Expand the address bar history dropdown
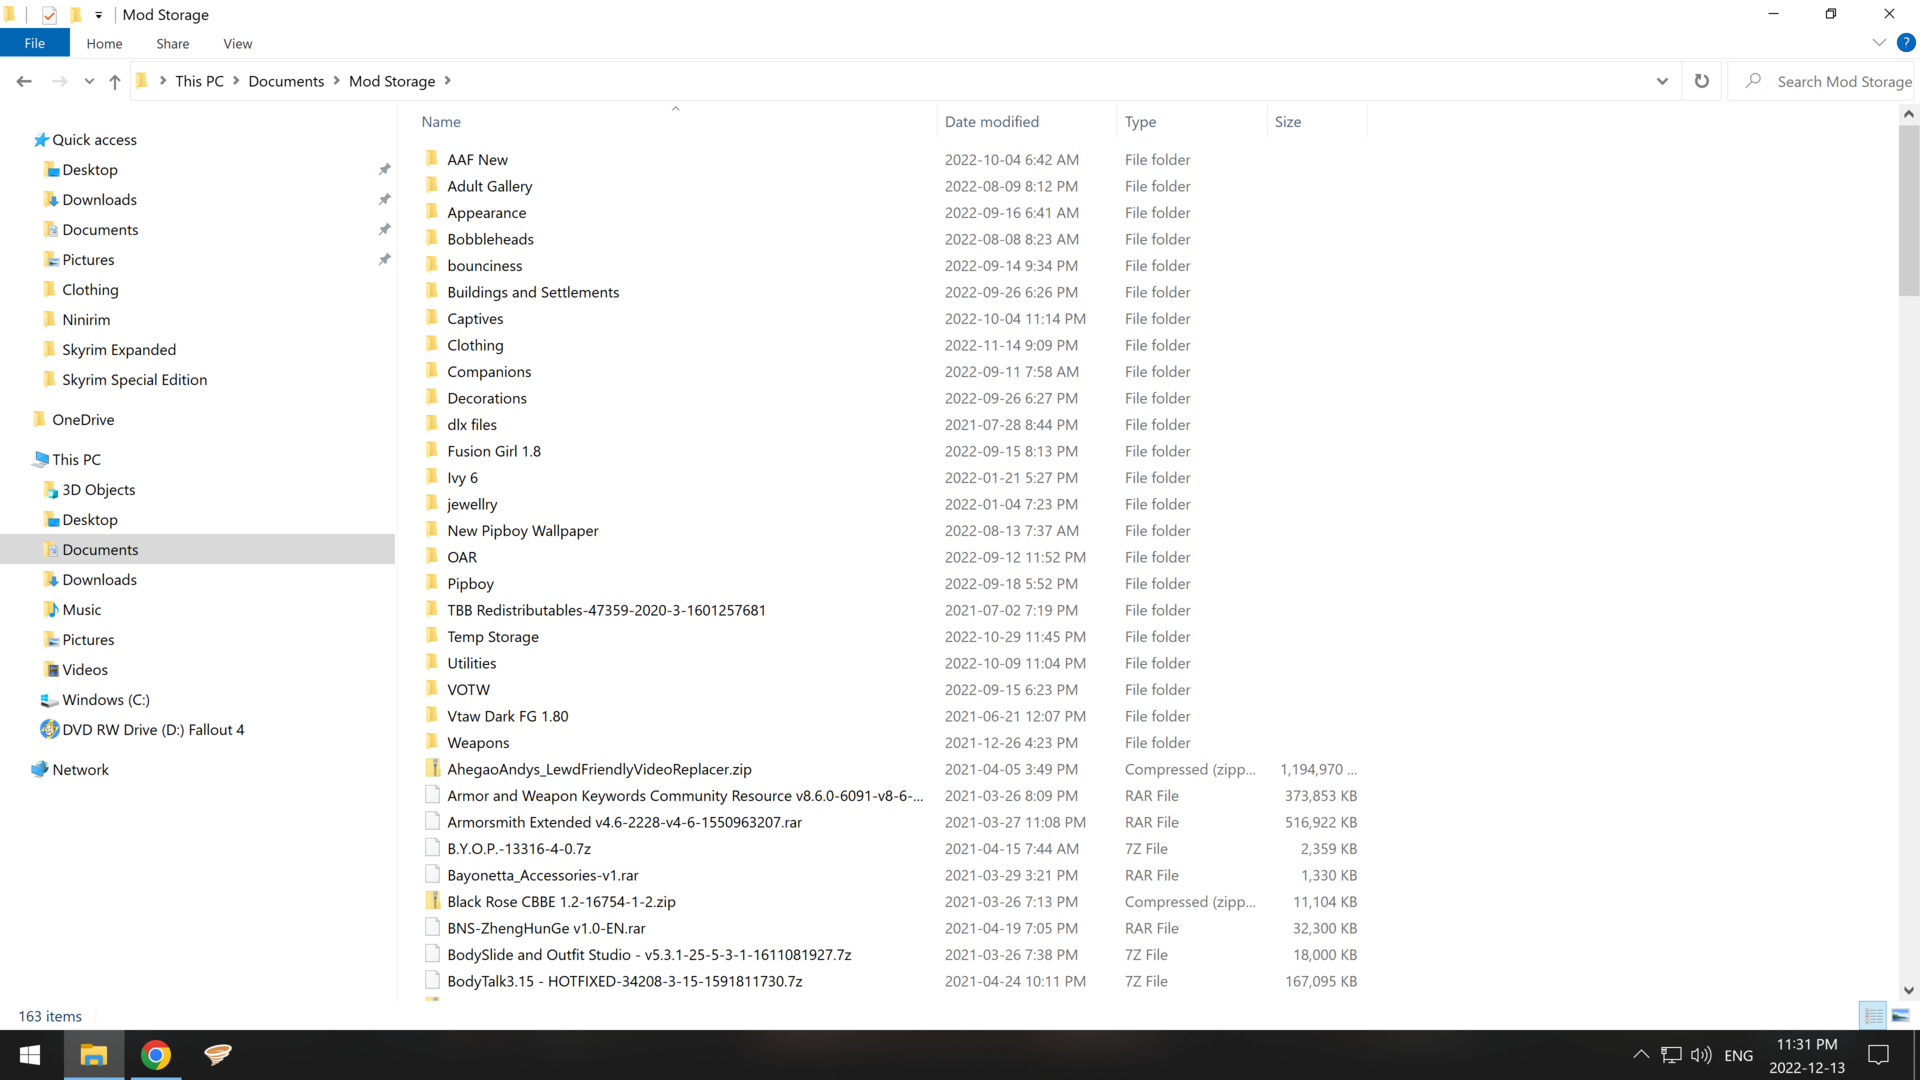The image size is (1920, 1080). [x=1662, y=81]
